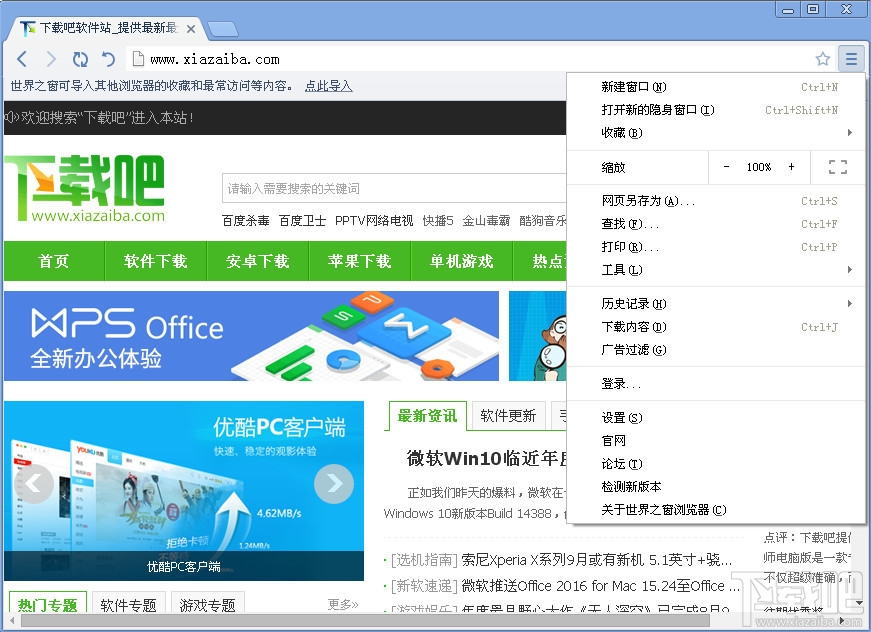Select 新建窗口(N) menu item
871x632 pixels.
715,87
